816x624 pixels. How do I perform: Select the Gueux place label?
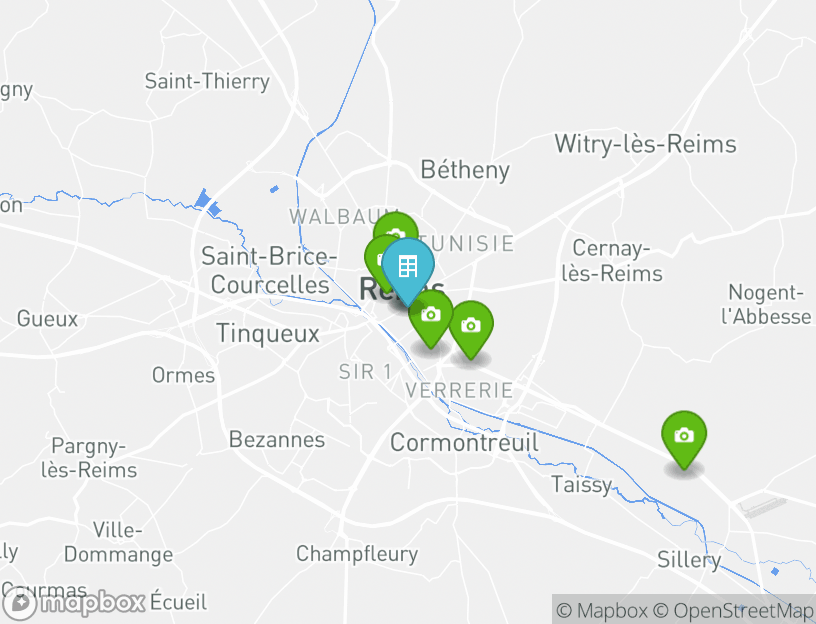pos(47,319)
